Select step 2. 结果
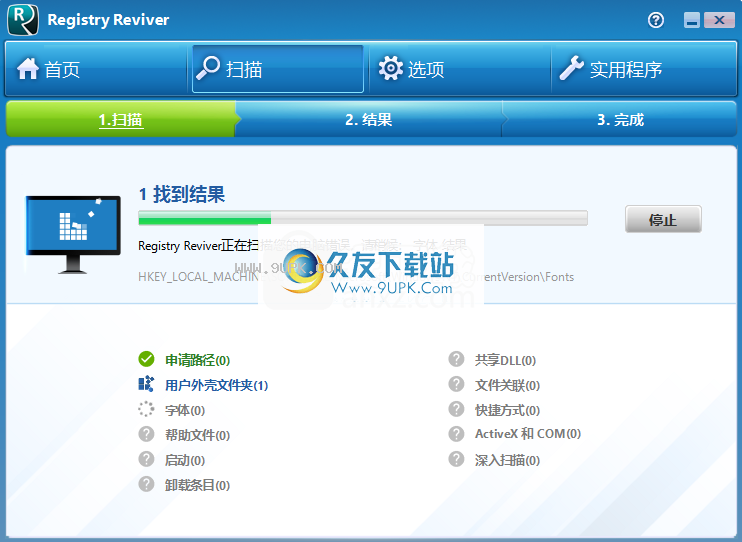This screenshot has width=742, height=542. pos(369,120)
